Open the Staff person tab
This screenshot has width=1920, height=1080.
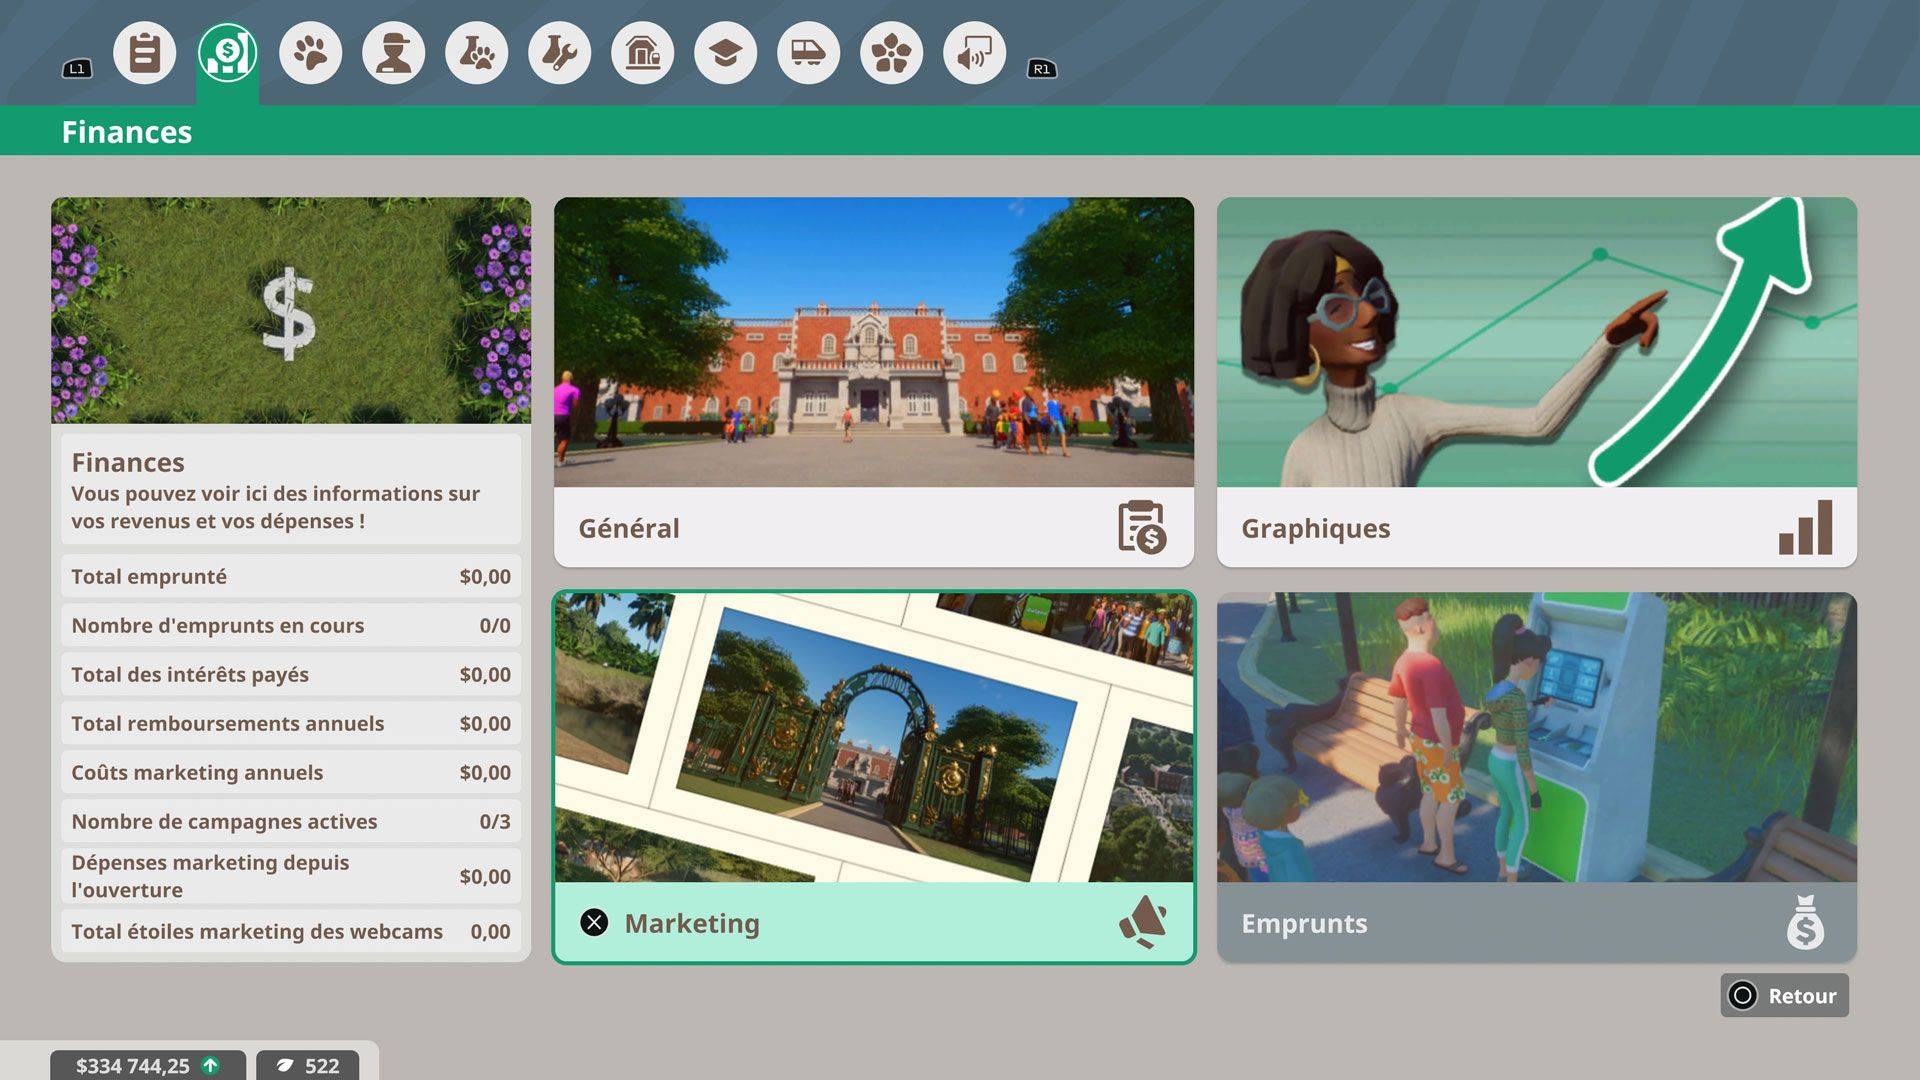[x=394, y=53]
